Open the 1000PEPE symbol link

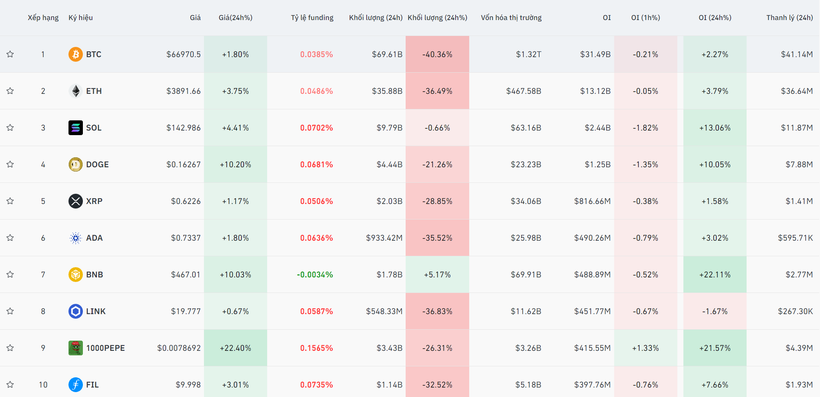pos(106,348)
